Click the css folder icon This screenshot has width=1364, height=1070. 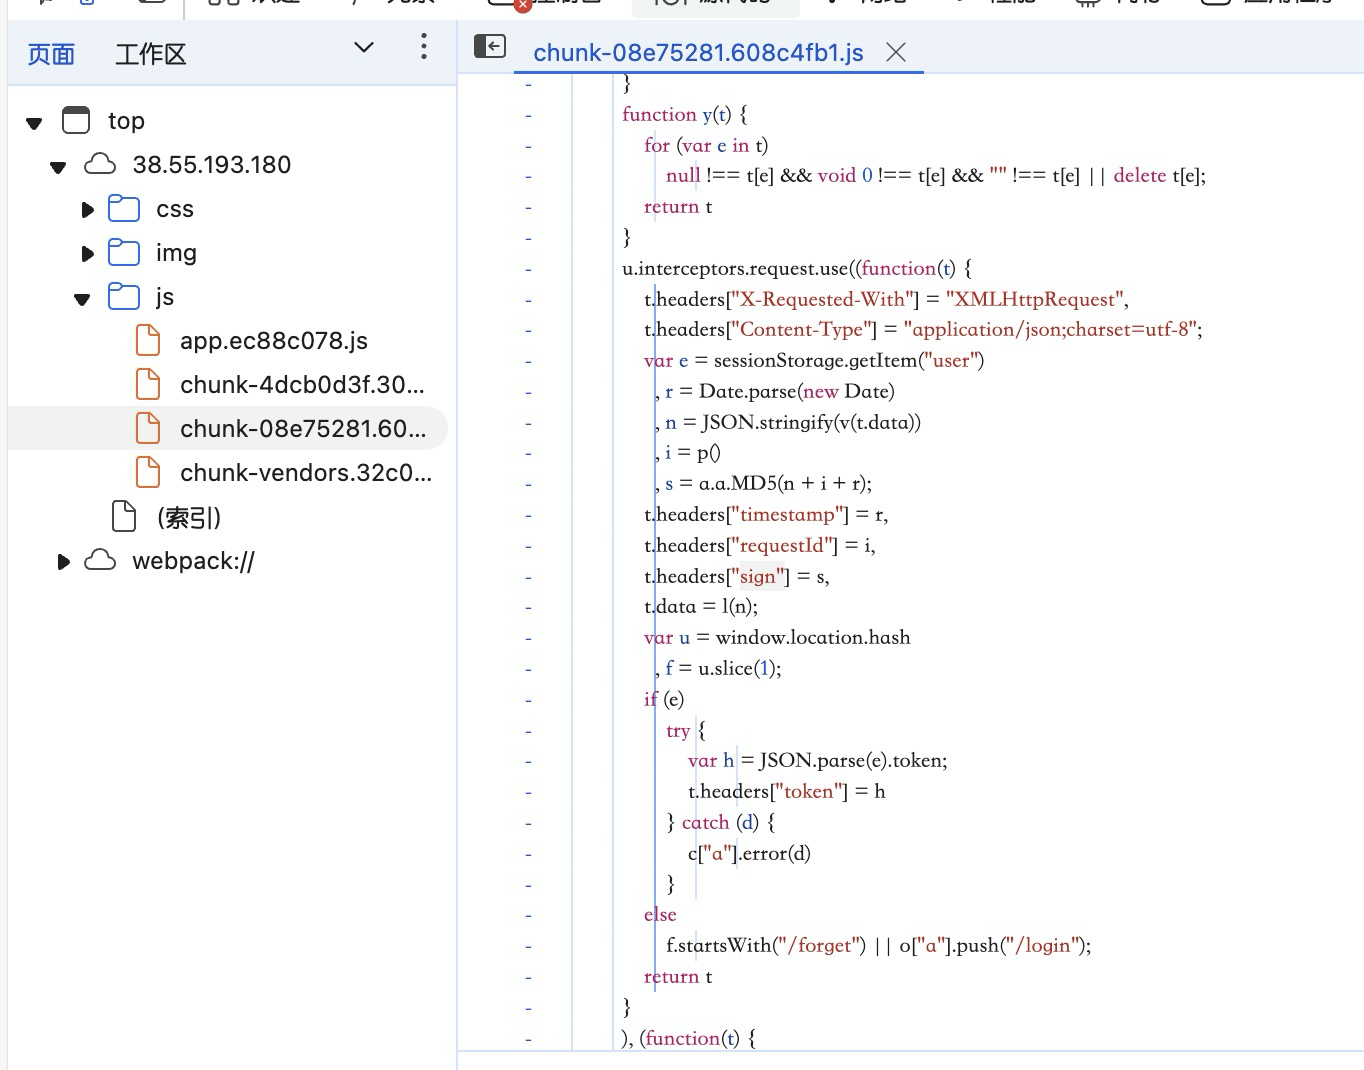[x=124, y=209]
